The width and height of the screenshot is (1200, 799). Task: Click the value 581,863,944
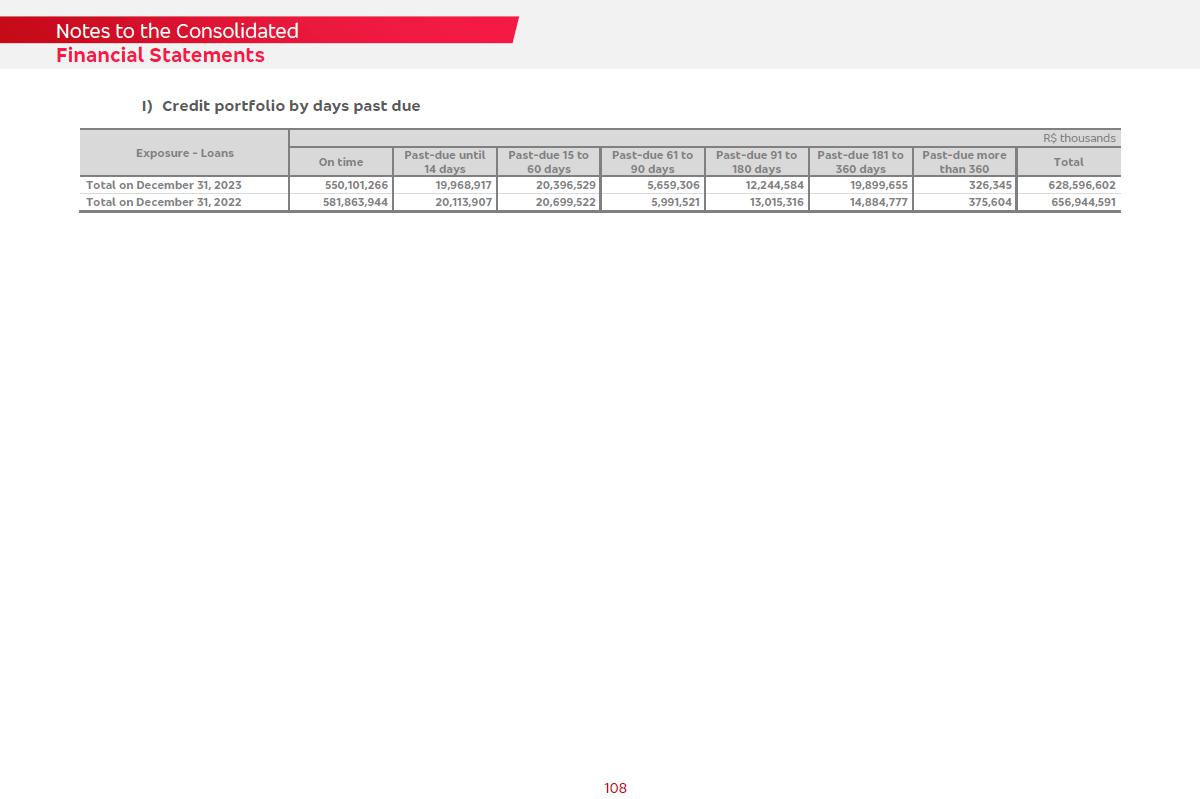pyautogui.click(x=356, y=202)
